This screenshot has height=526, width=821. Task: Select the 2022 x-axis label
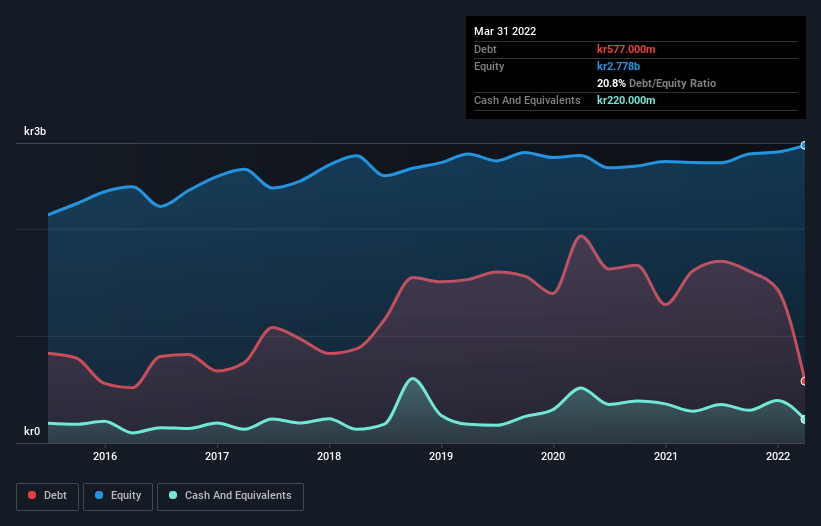point(778,456)
